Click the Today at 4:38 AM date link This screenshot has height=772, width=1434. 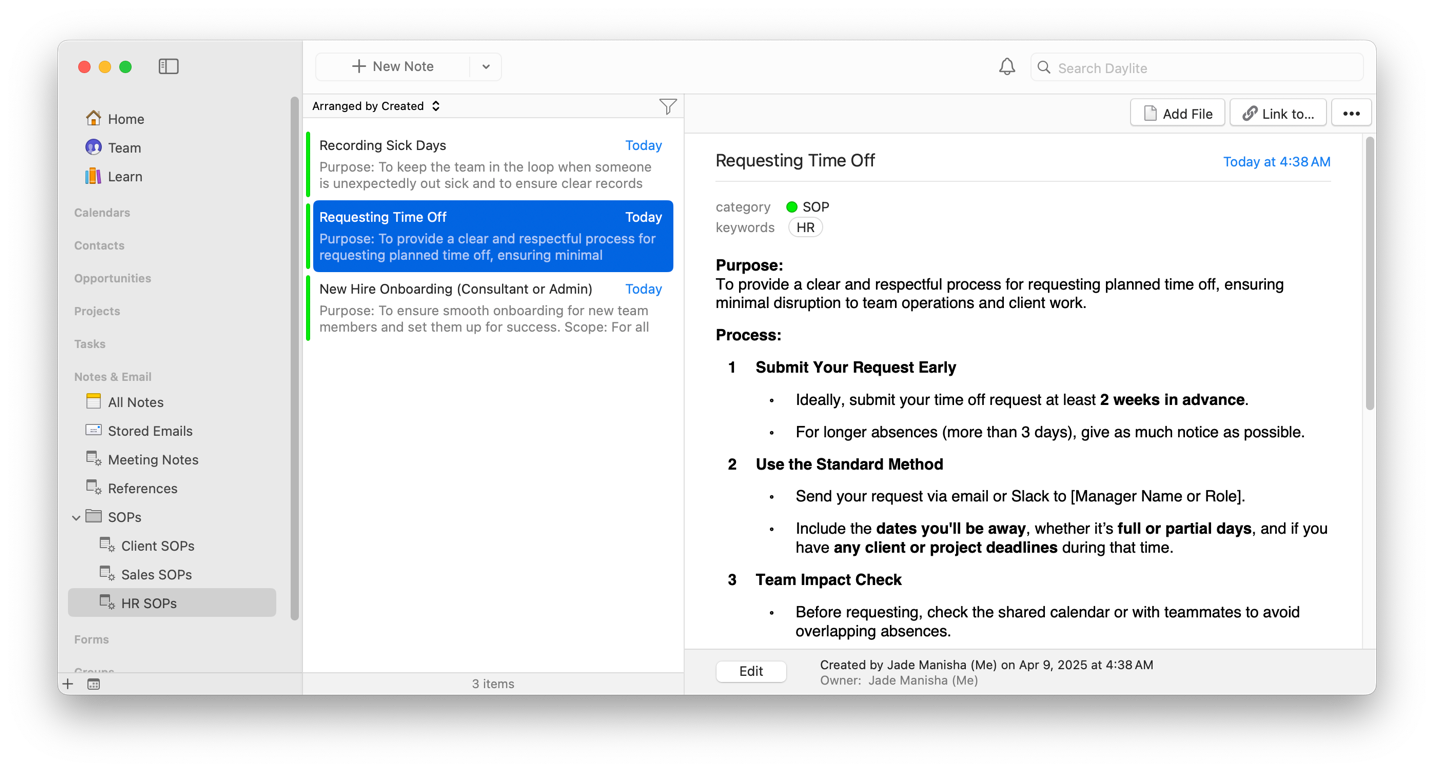1276,161
